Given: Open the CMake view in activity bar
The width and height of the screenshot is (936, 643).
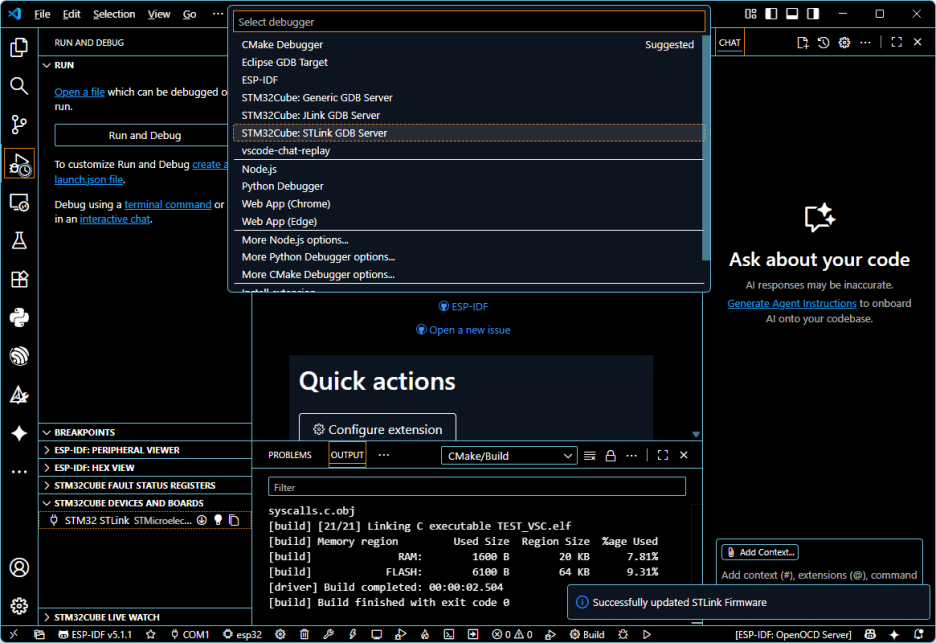Looking at the screenshot, I should click(x=19, y=395).
